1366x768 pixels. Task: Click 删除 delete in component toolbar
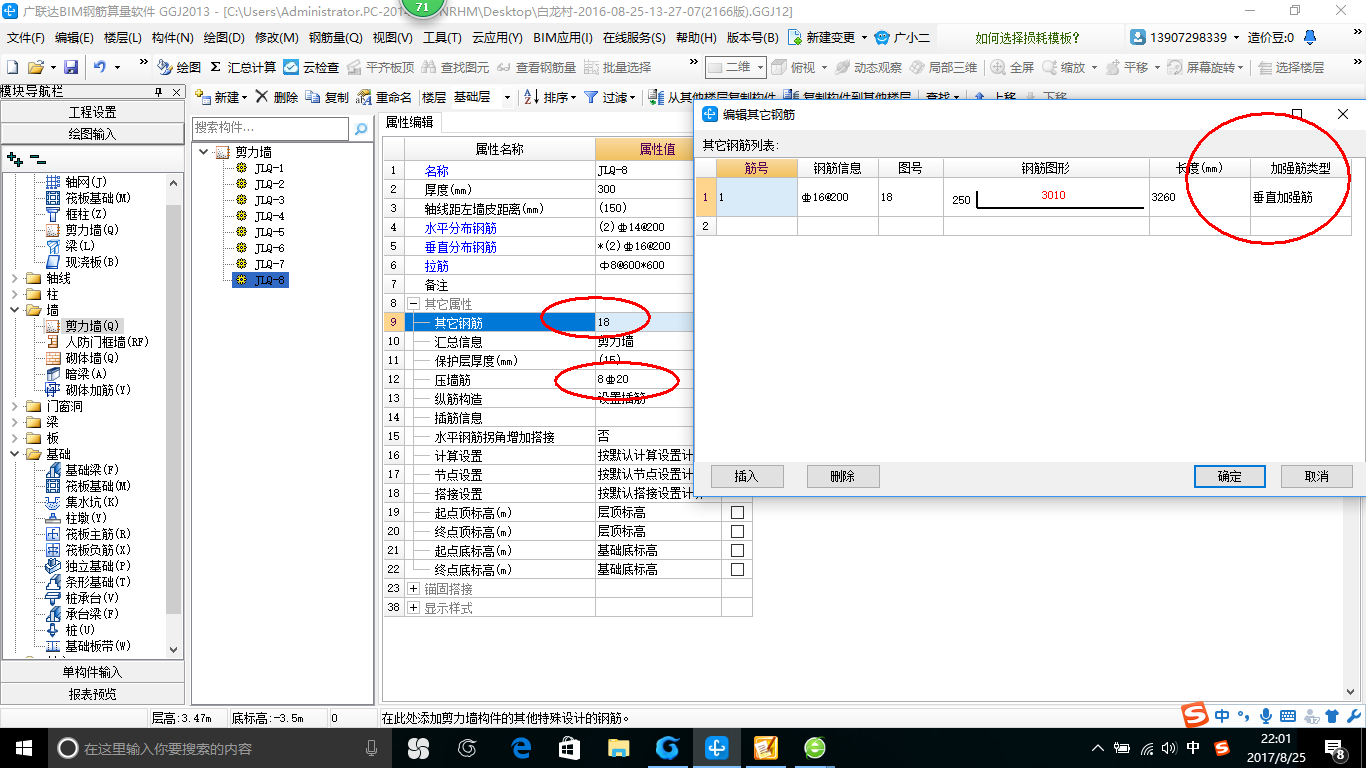click(277, 97)
